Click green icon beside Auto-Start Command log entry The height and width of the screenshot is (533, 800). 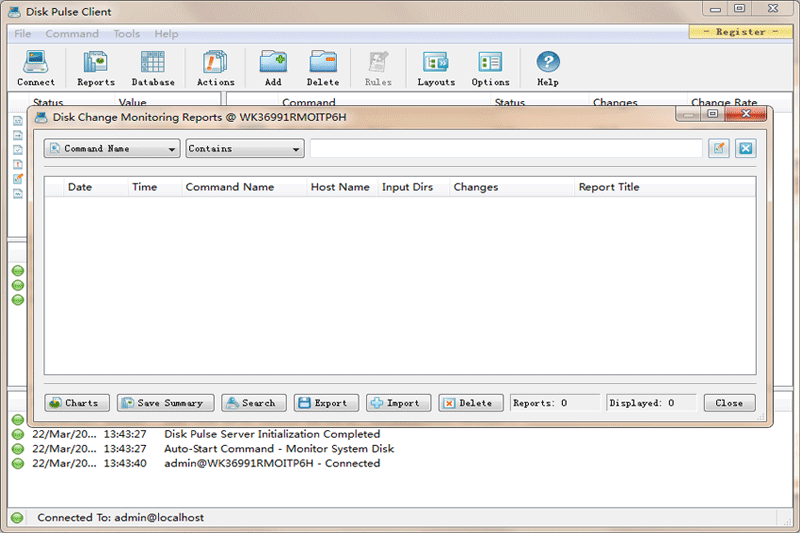coord(18,449)
